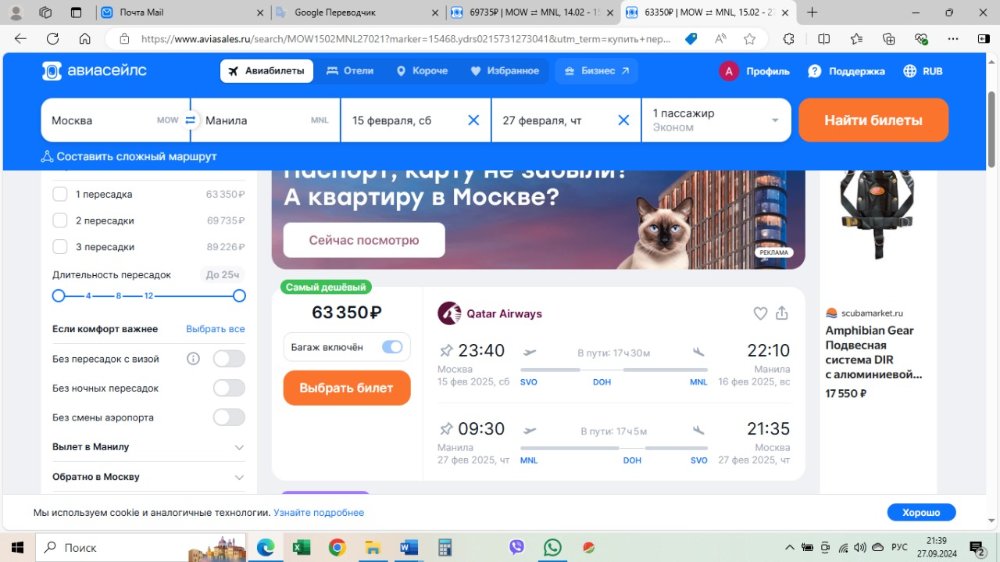Image resolution: width=1000 pixels, height=562 pixels.
Task: Open Поддержка help page
Action: pos(846,71)
